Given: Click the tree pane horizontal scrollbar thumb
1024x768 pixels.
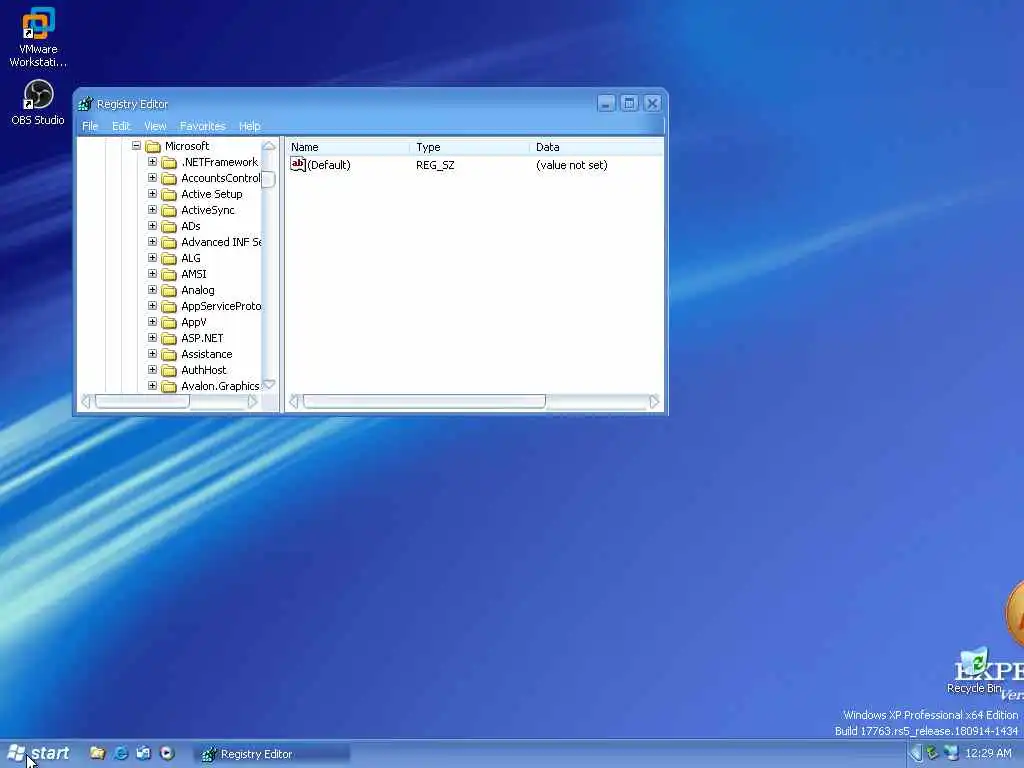Looking at the screenshot, I should click(142, 402).
